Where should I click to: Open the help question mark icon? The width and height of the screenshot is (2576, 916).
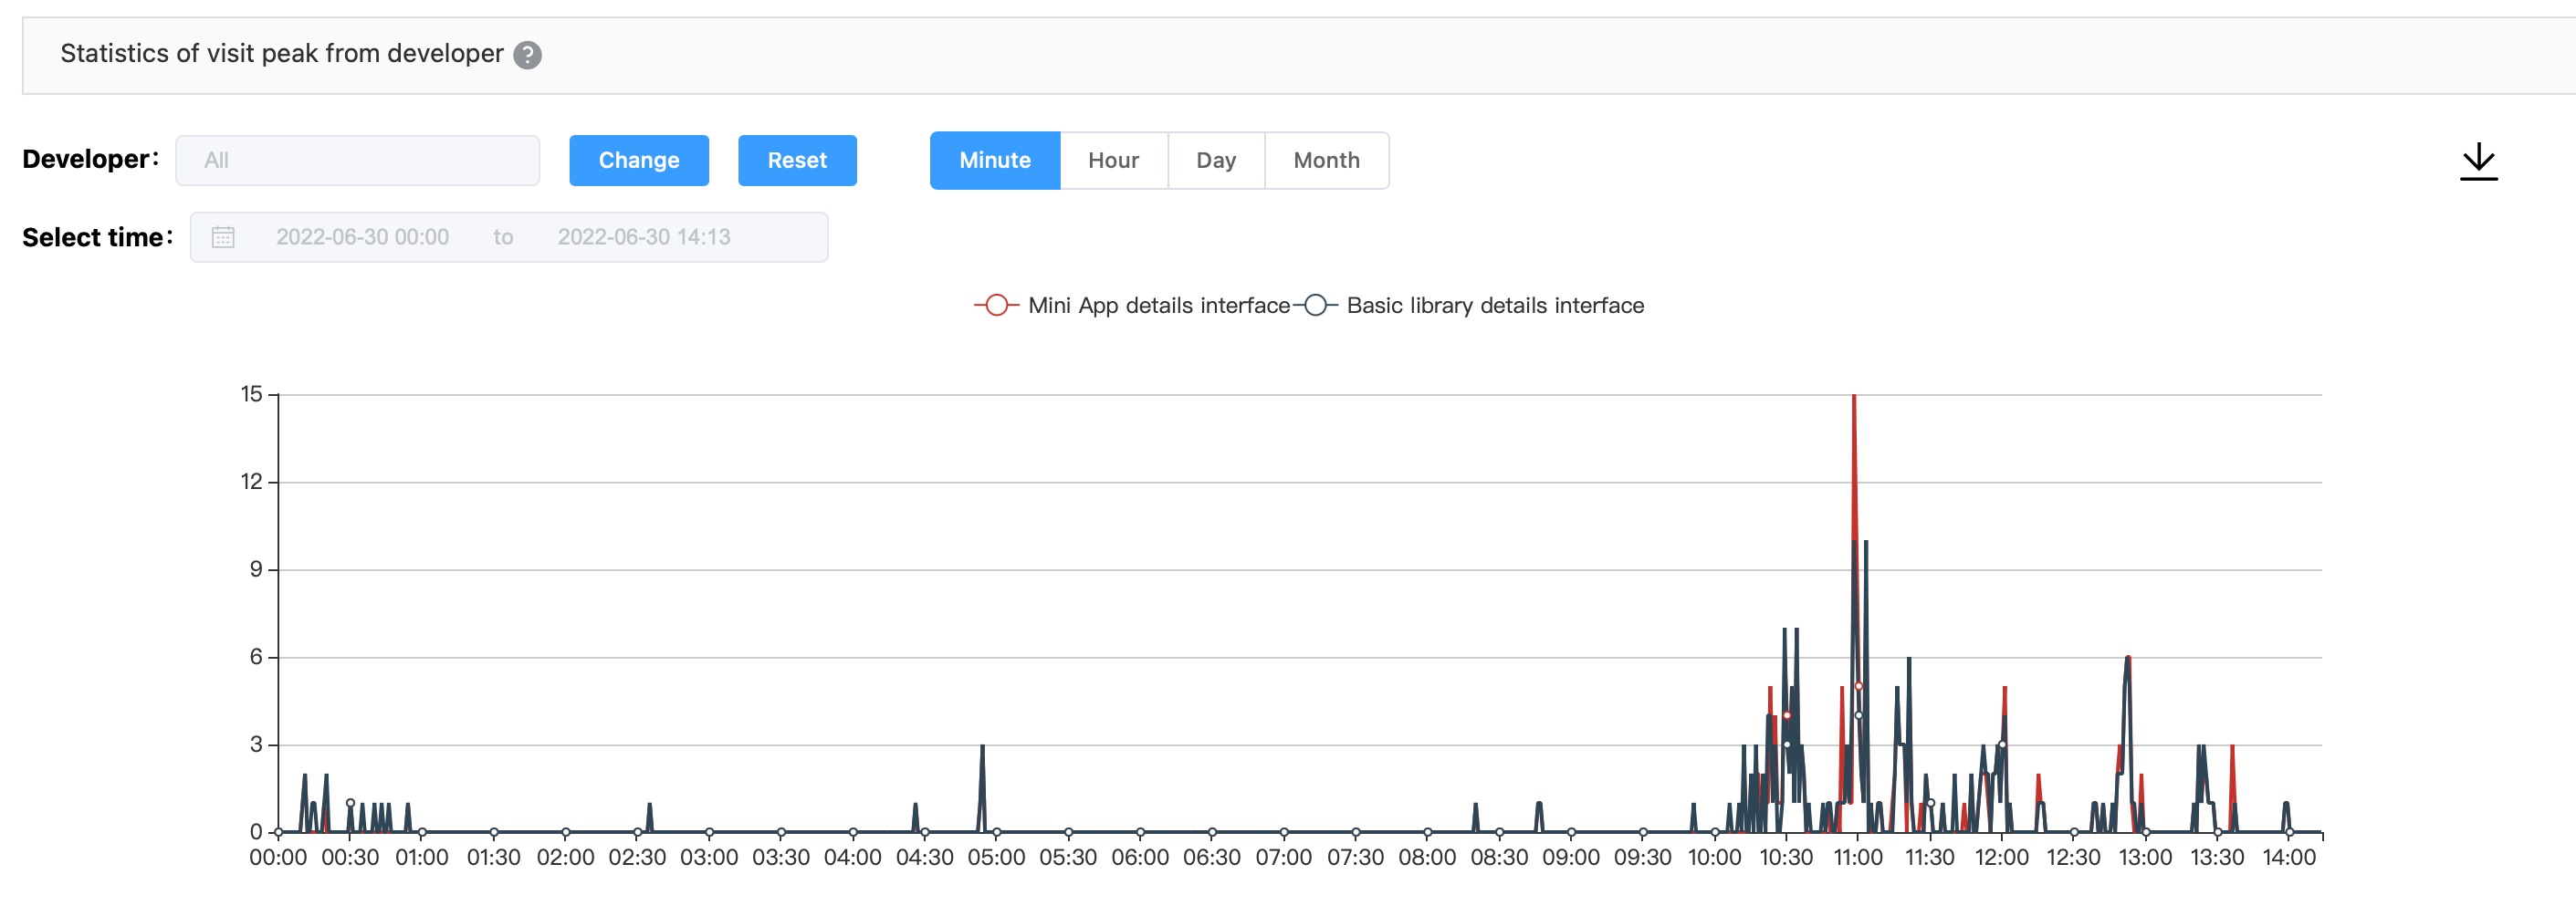tap(527, 55)
